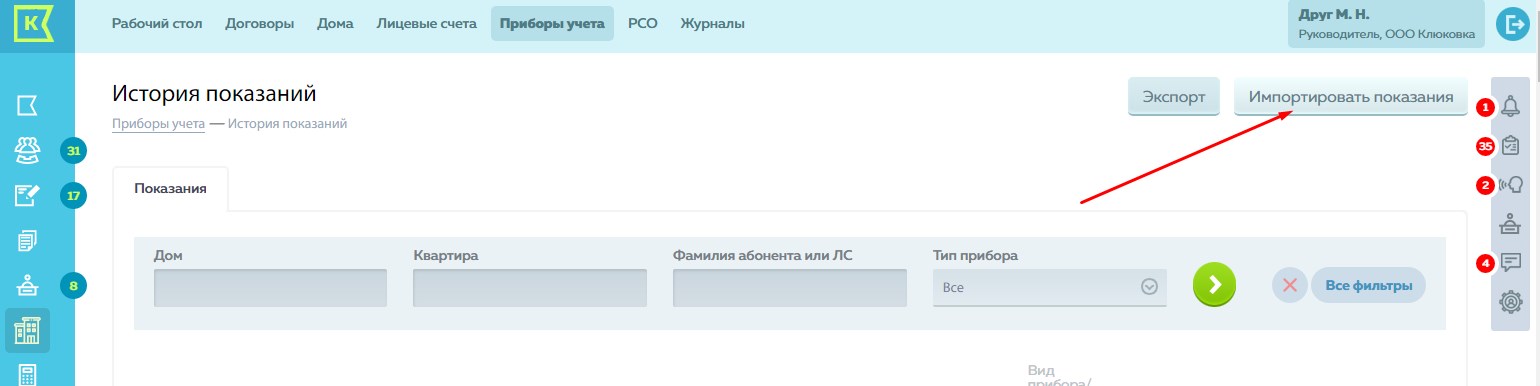
Task: Open the chat messages icon with badge 4
Action: 1511,263
